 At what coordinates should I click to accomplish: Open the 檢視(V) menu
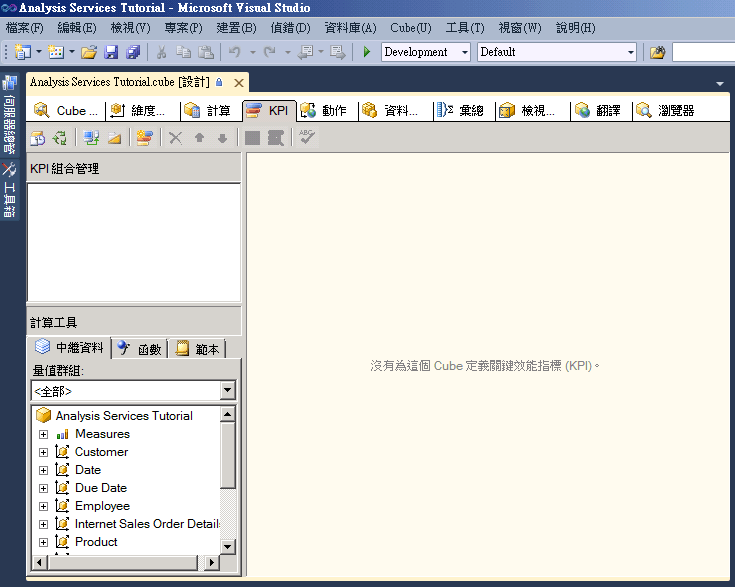coord(130,28)
